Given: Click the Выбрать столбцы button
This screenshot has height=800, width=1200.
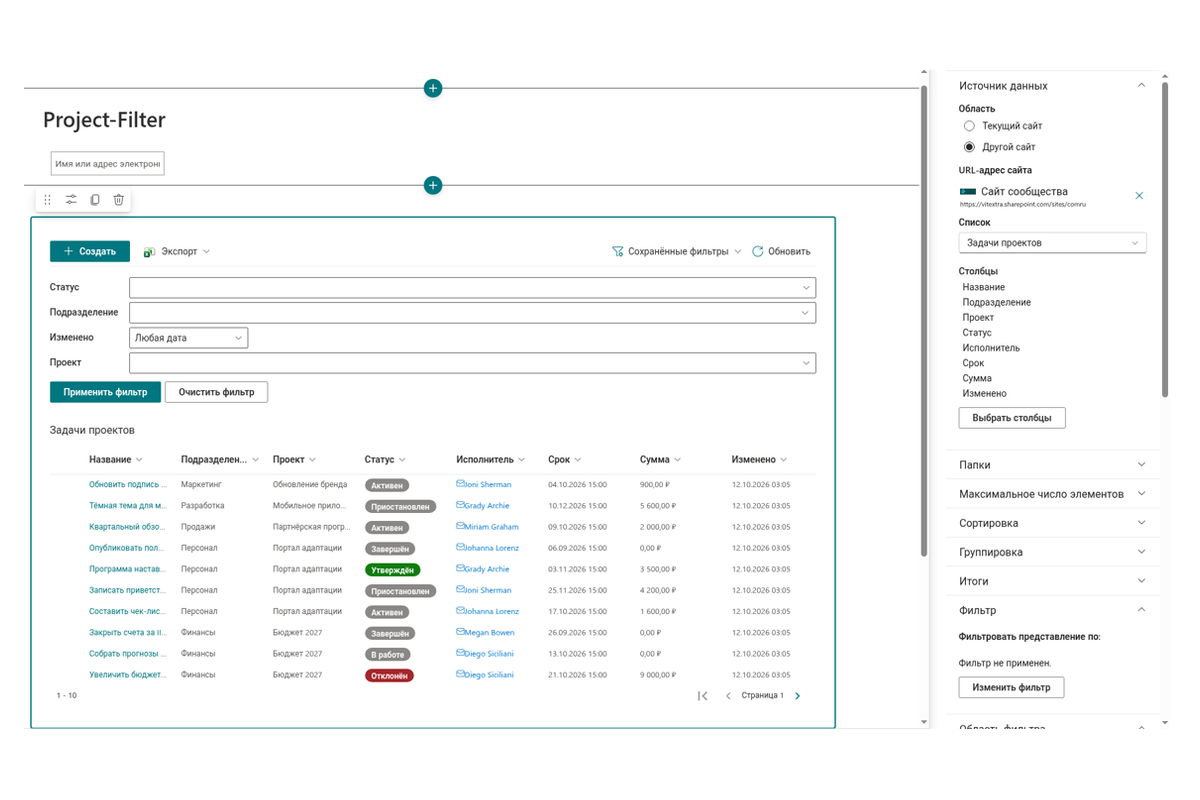Looking at the screenshot, I should (x=1012, y=417).
